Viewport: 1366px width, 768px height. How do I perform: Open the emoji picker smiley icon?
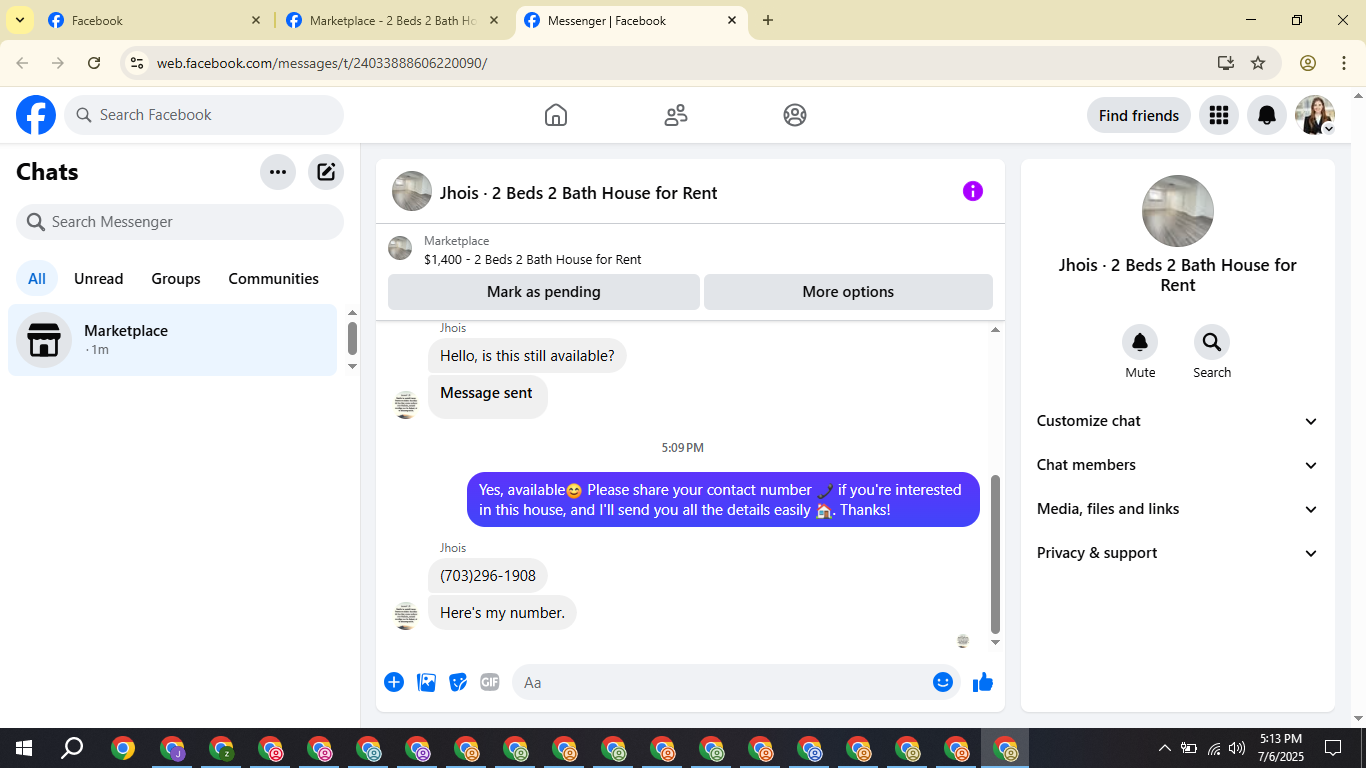pos(943,682)
